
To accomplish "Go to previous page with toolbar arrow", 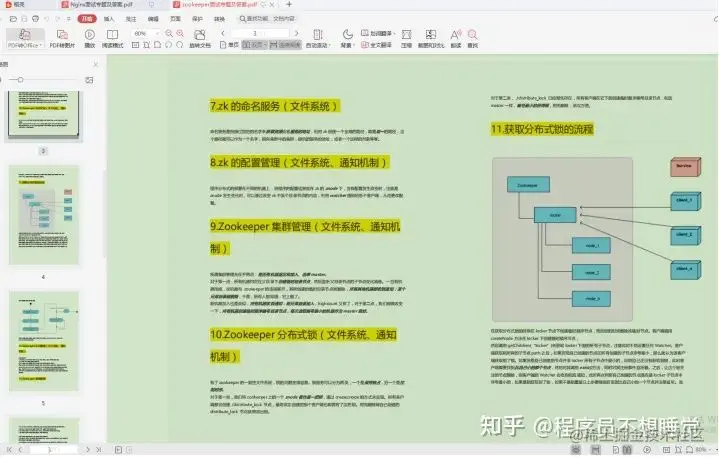I will point(223,33).
